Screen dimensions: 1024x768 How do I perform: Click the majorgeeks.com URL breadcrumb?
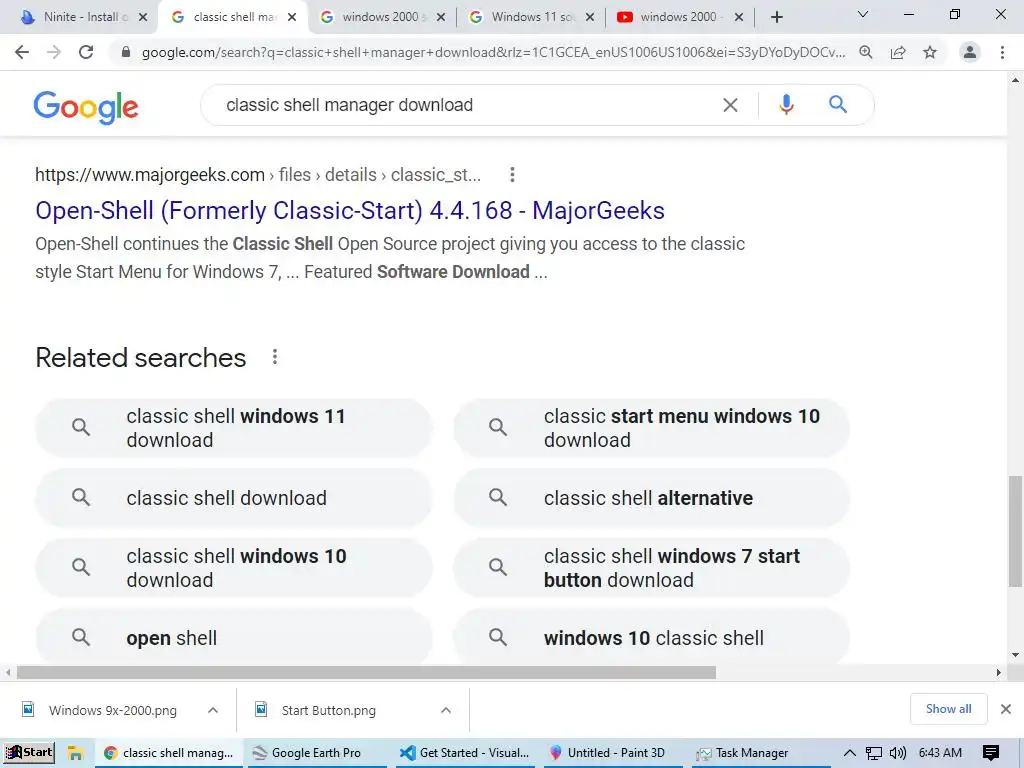[x=258, y=175]
